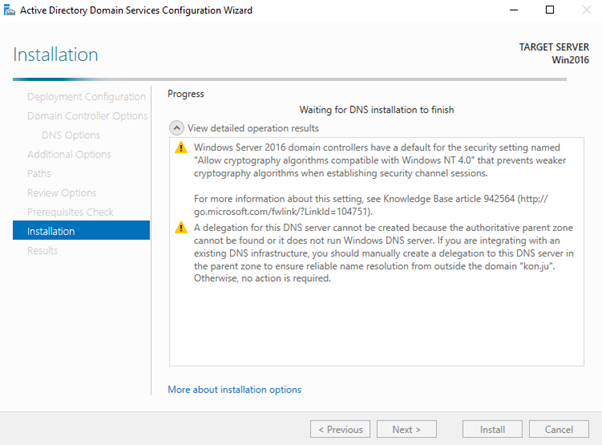Click the Install button
The image size is (602, 445).
point(492,429)
